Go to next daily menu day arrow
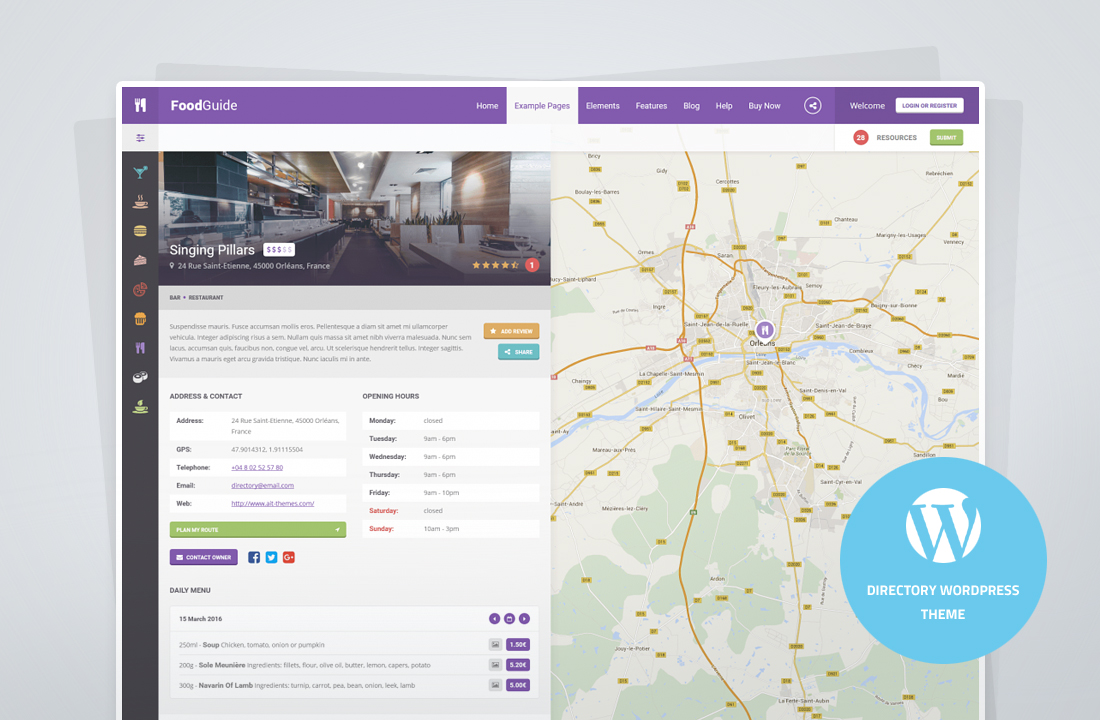Image resolution: width=1100 pixels, height=720 pixels. pyautogui.click(x=524, y=618)
